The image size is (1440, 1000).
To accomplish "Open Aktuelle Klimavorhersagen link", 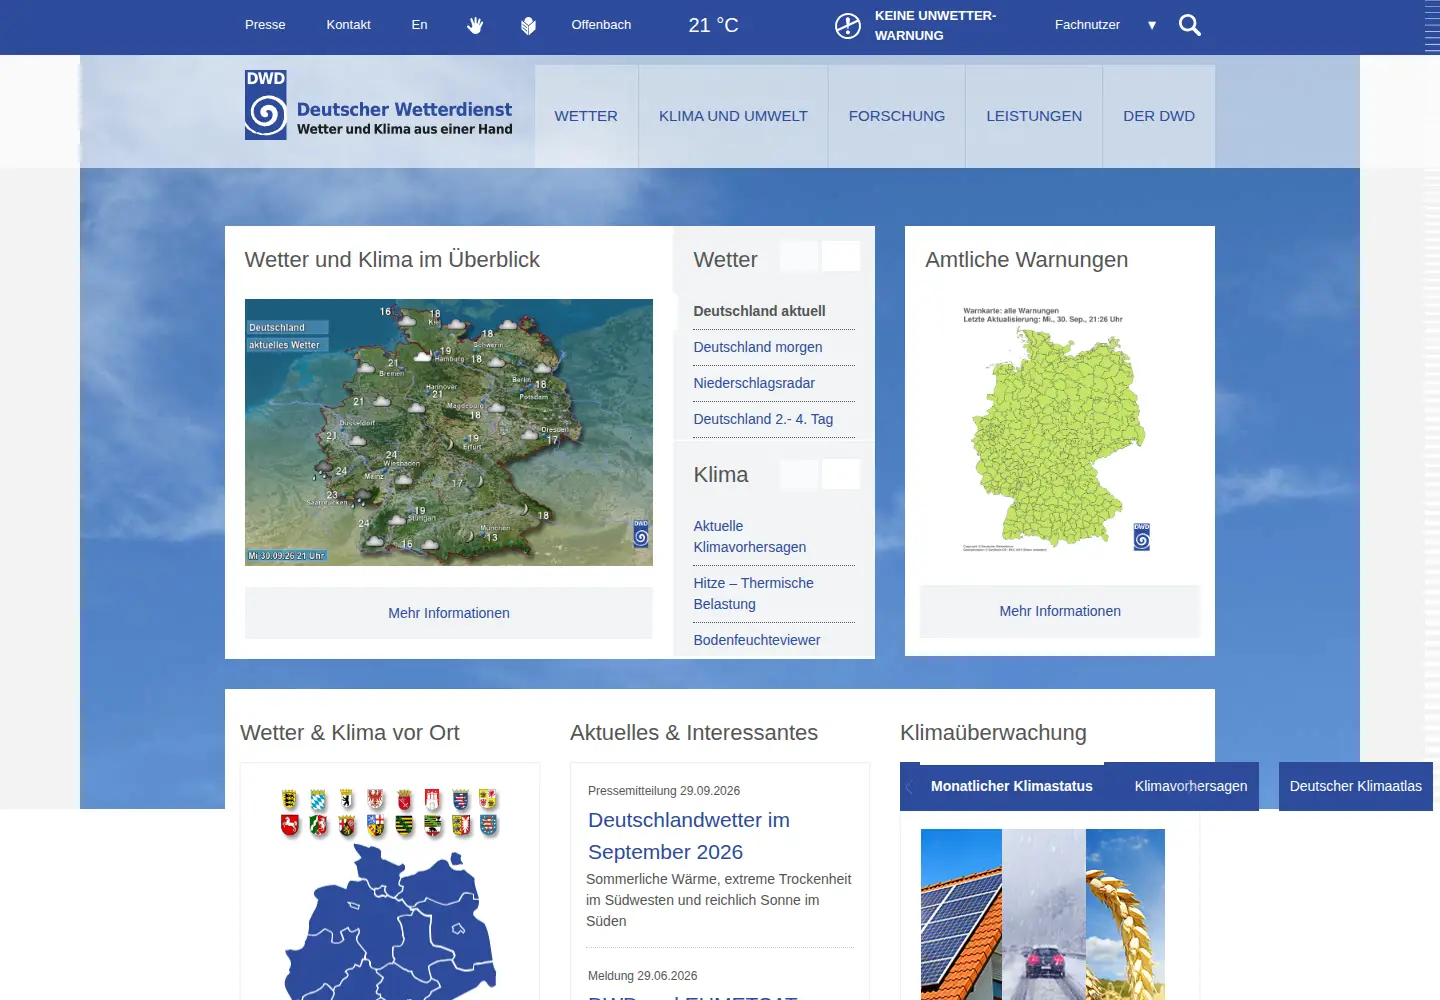I will [749, 536].
